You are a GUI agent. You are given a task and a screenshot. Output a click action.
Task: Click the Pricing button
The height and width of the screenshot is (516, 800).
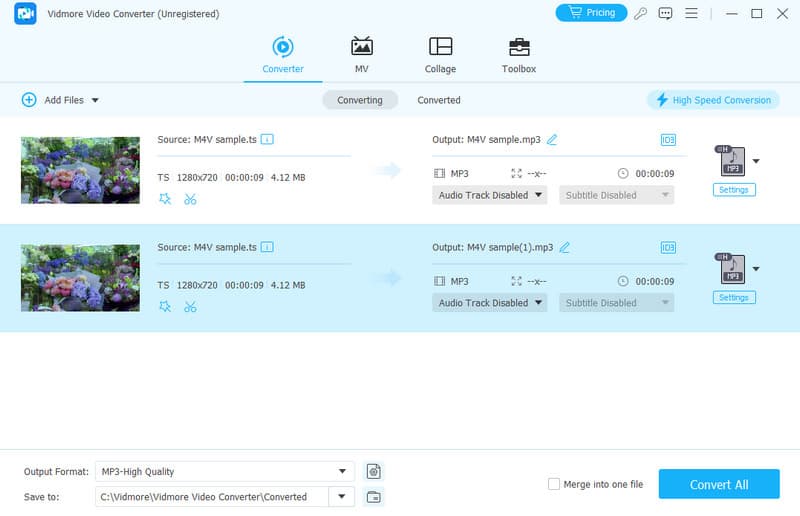coord(591,13)
